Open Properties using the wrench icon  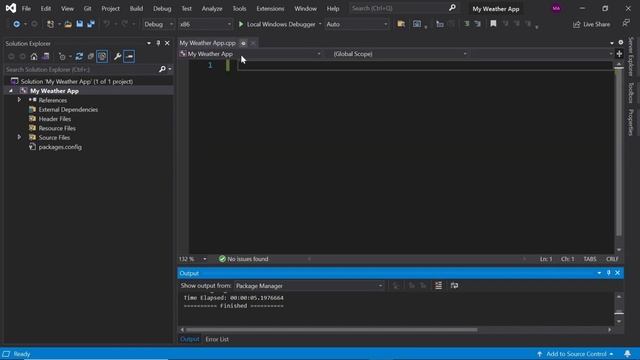(x=117, y=57)
